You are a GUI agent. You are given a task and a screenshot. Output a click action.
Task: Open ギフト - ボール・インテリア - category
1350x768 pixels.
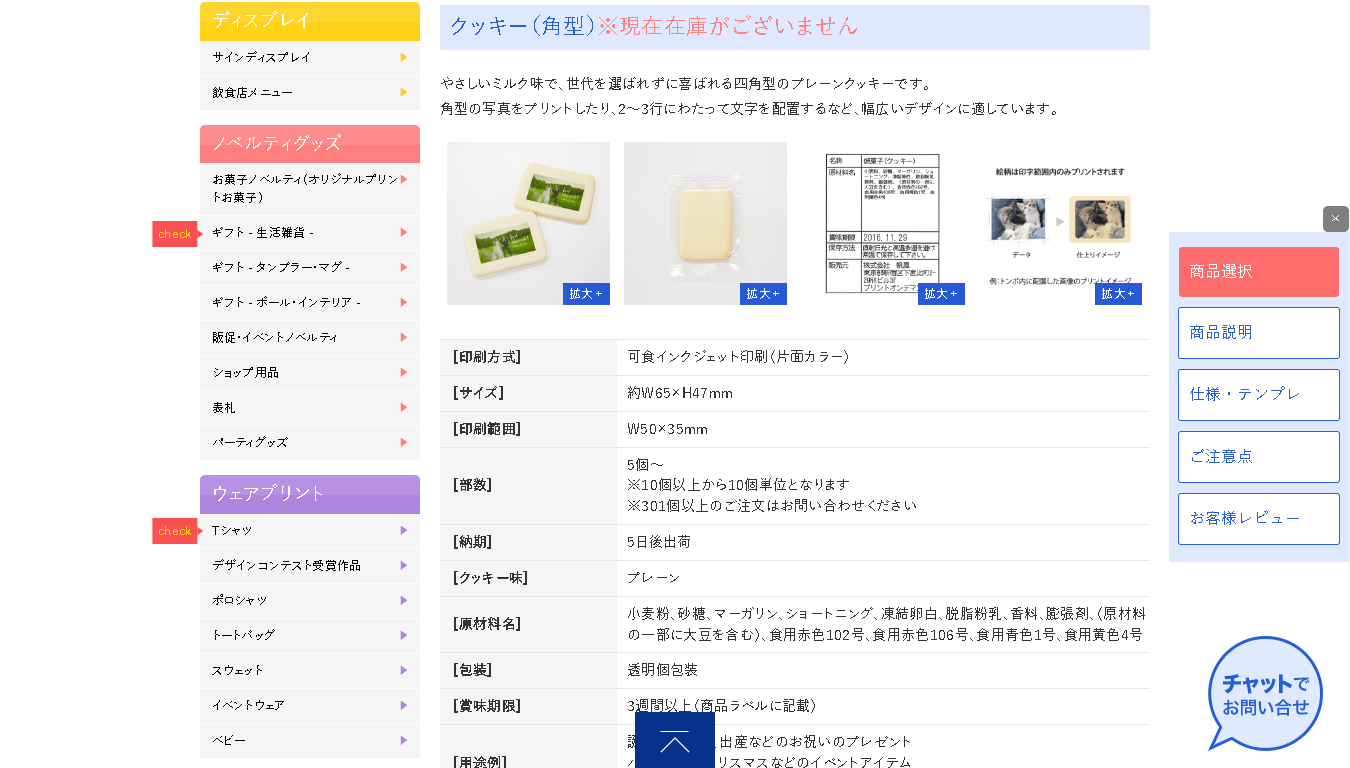(310, 302)
